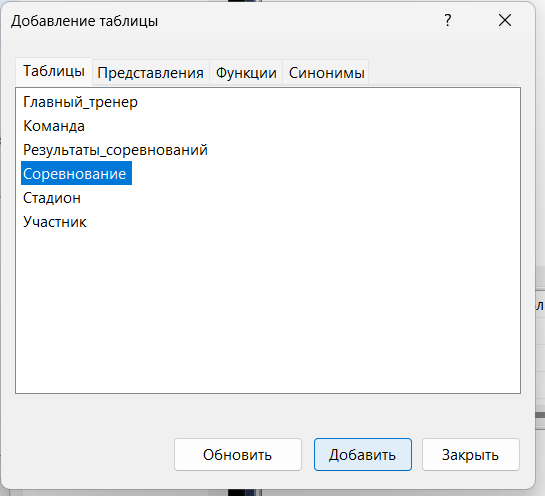Viewport: 545px width, 496px height.
Task: Select the Команда table entry
Action: point(54,126)
